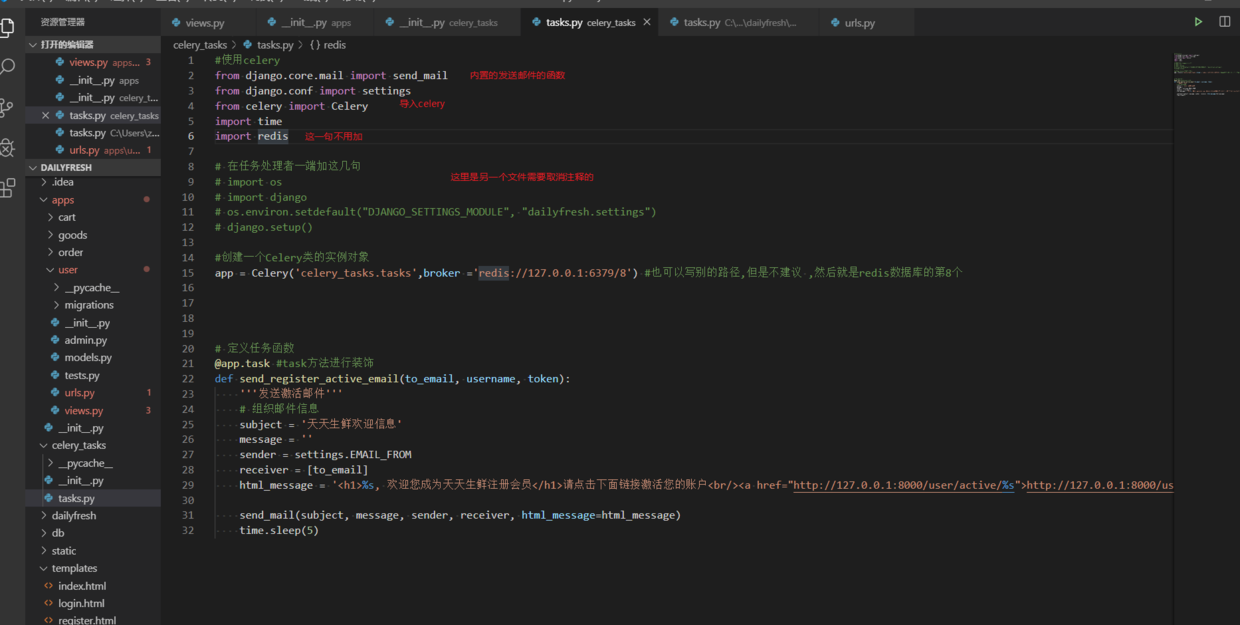Screen dimensions: 1240x625
Task: Select the redis symbol in breadcrumb
Action: [328, 45]
